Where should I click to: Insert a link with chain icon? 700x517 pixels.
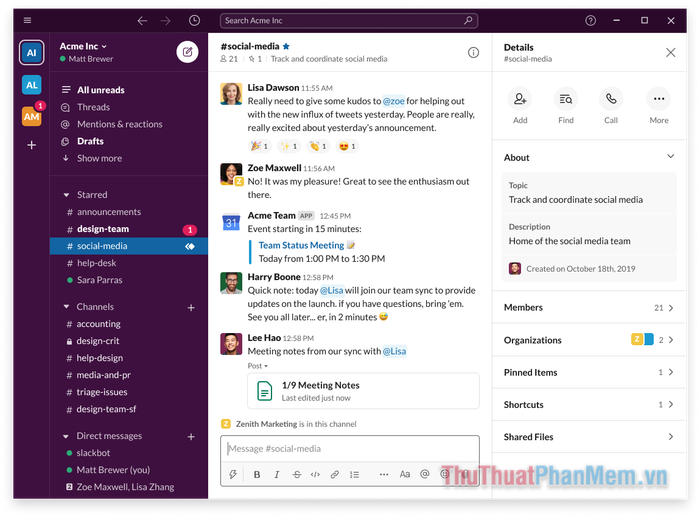point(334,474)
